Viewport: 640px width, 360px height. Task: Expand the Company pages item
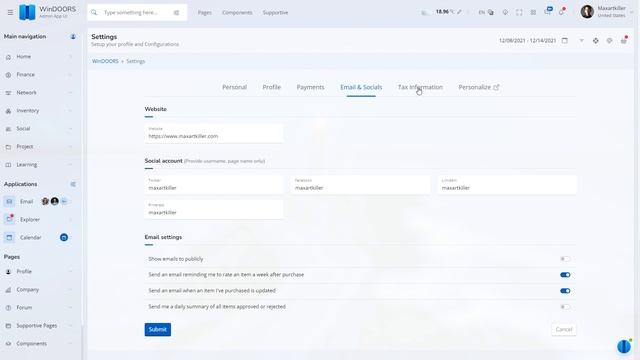[40, 289]
